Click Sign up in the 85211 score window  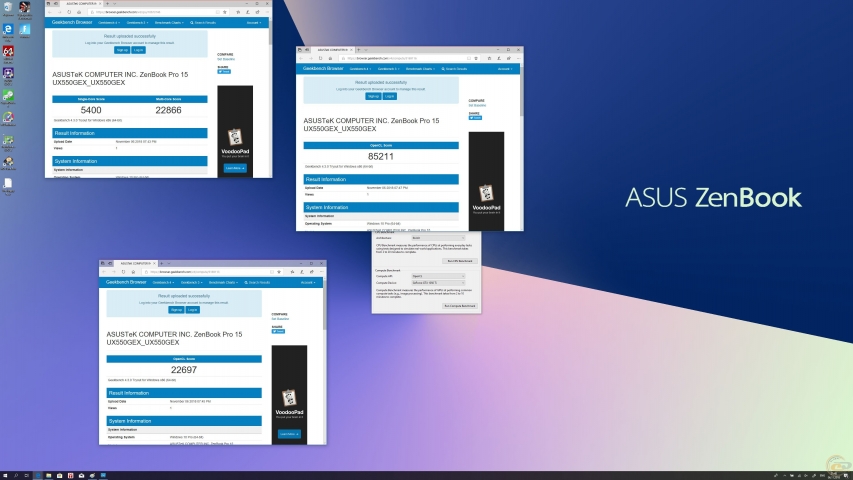point(373,96)
